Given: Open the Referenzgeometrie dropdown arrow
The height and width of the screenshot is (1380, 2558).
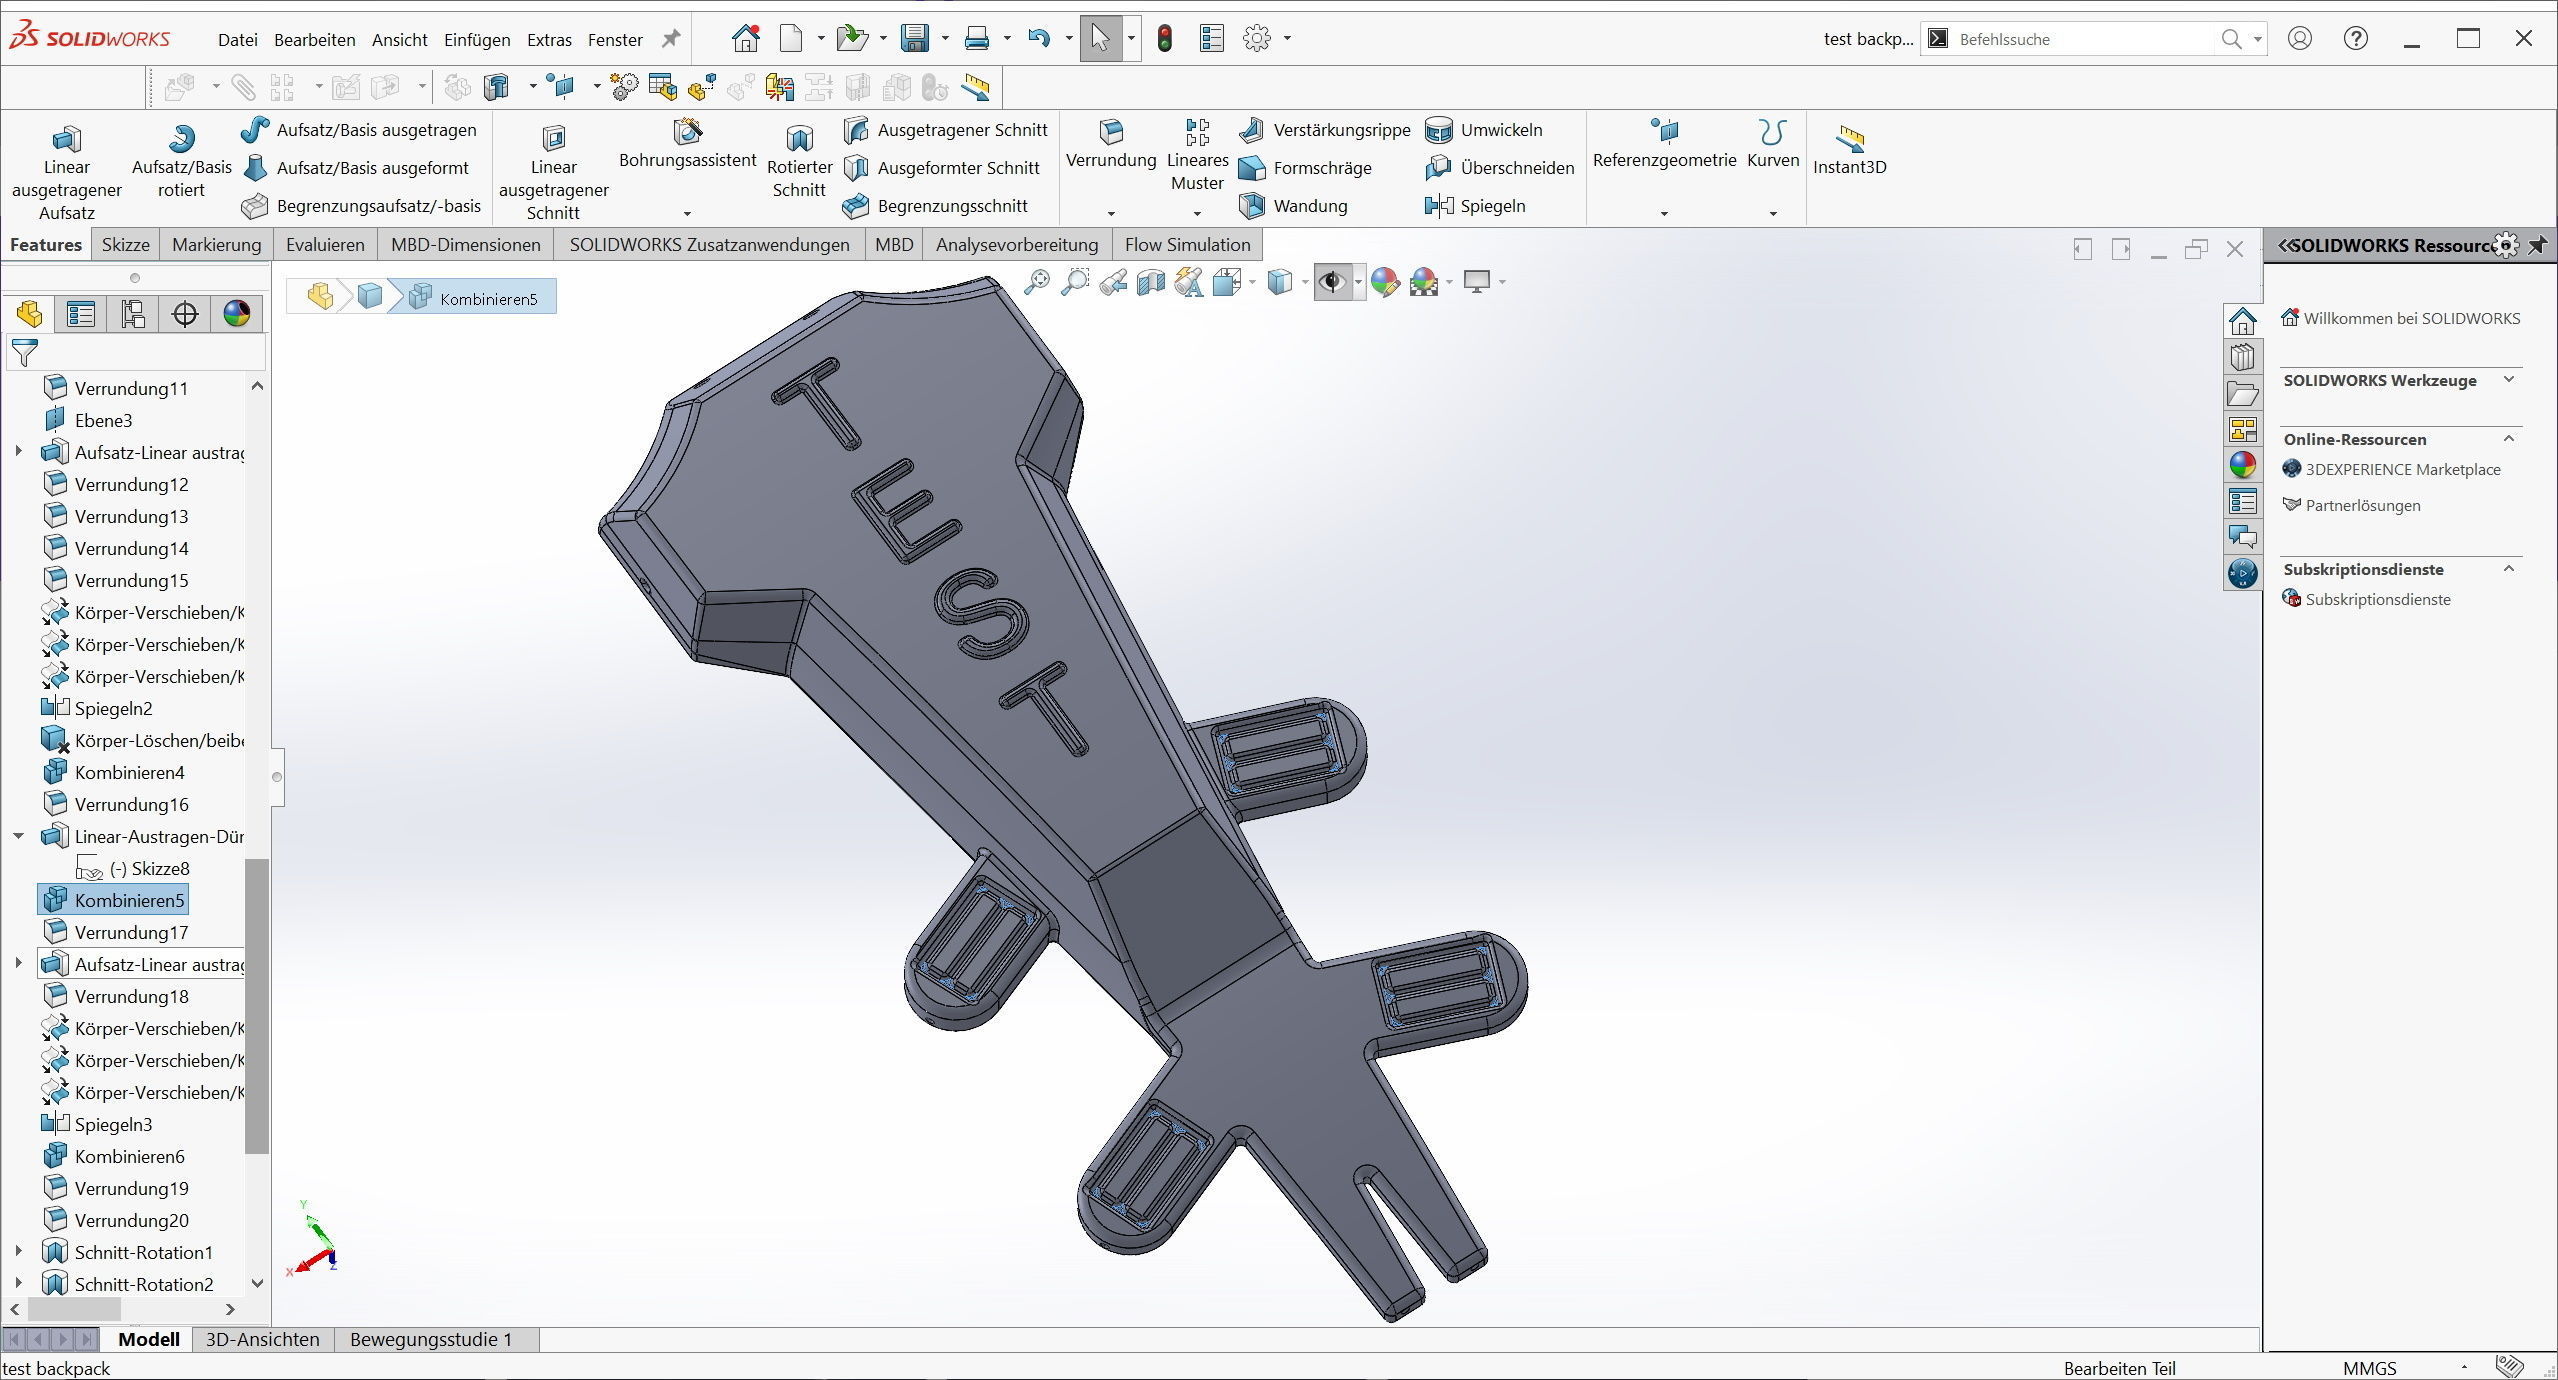Looking at the screenshot, I should tap(1664, 213).
